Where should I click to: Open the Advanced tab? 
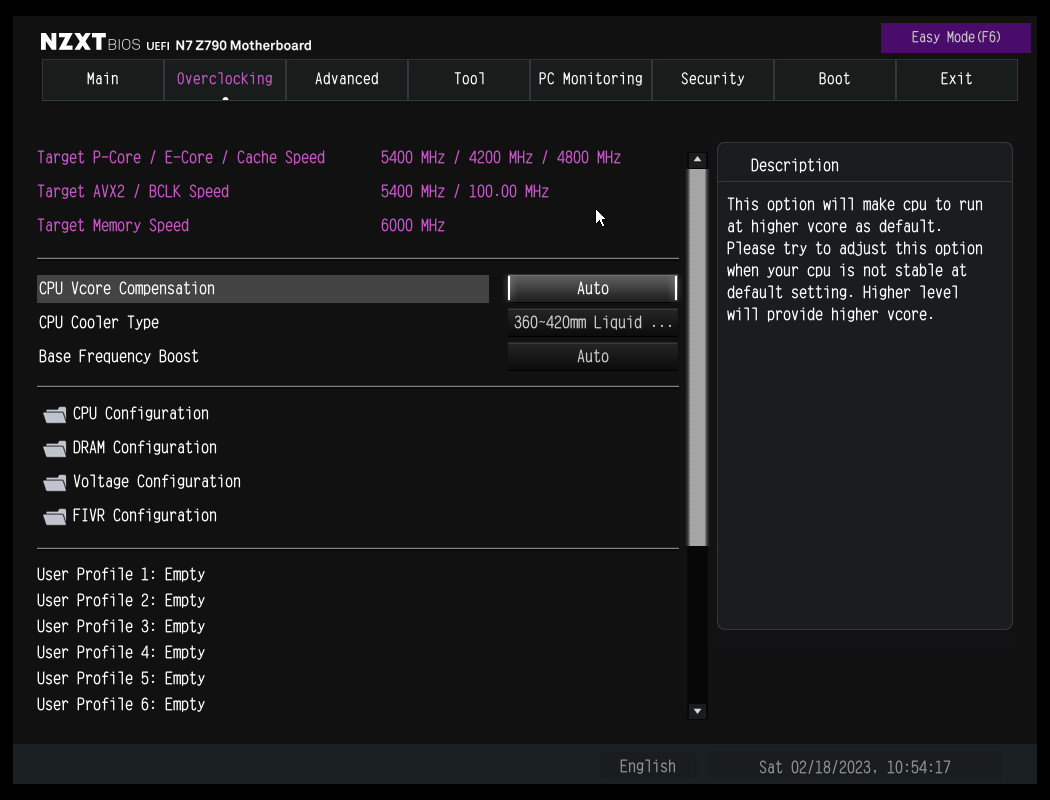click(x=347, y=79)
